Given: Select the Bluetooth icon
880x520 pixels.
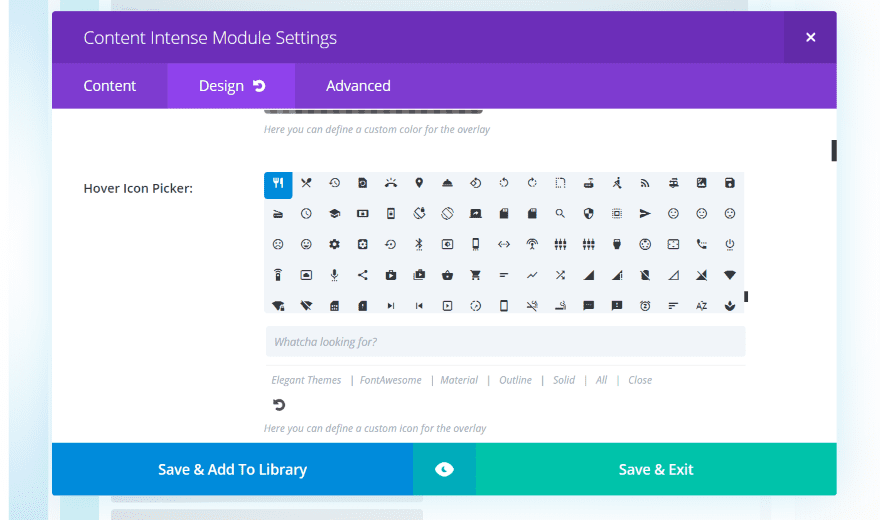Looking at the screenshot, I should (419, 244).
